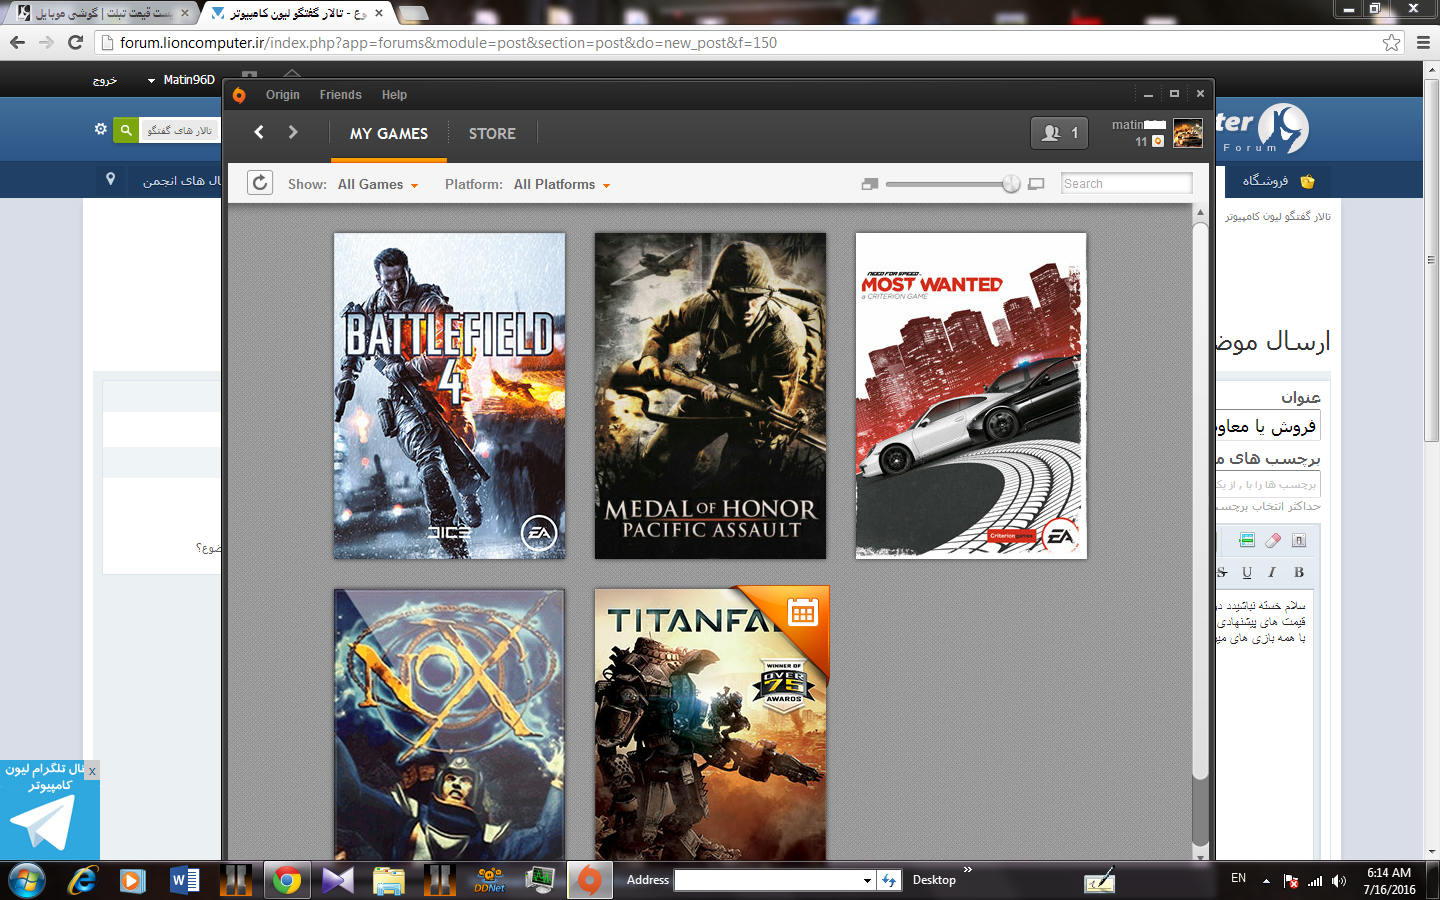Viewport: 1440px width, 900px height.
Task: Open the Origin friends list button
Action: coord(1059,133)
